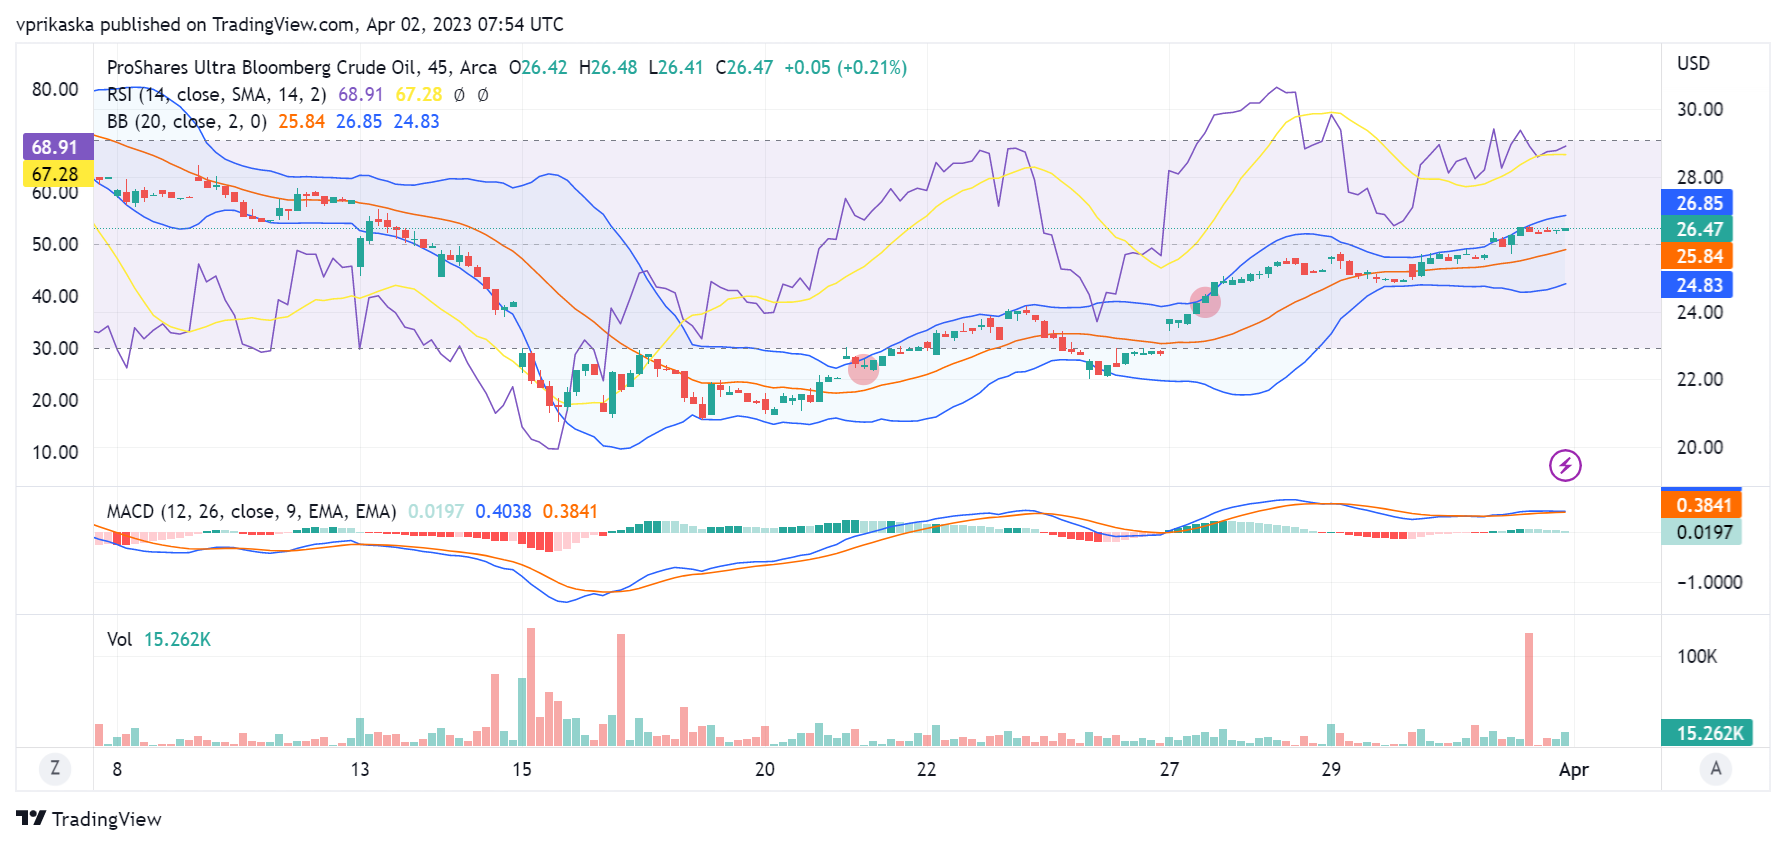The width and height of the screenshot is (1786, 846).
Task: Click the 30.00 price scale label
Action: click(1699, 109)
